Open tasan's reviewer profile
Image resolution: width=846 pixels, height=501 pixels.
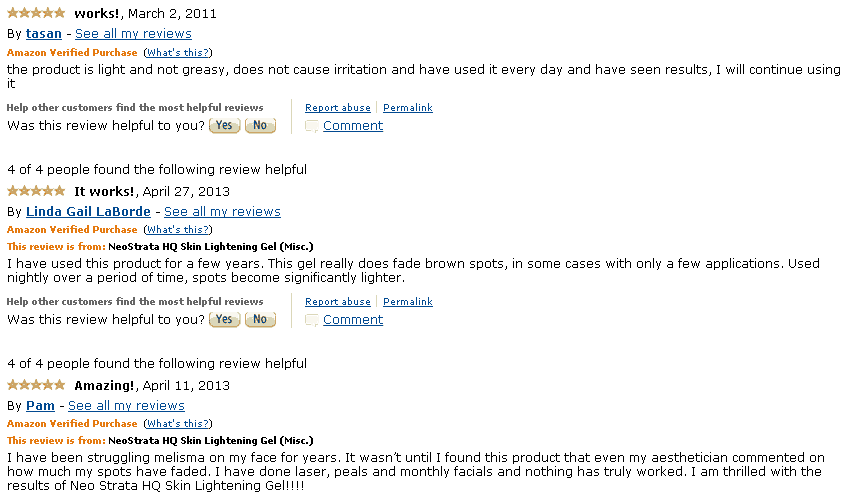click(44, 33)
